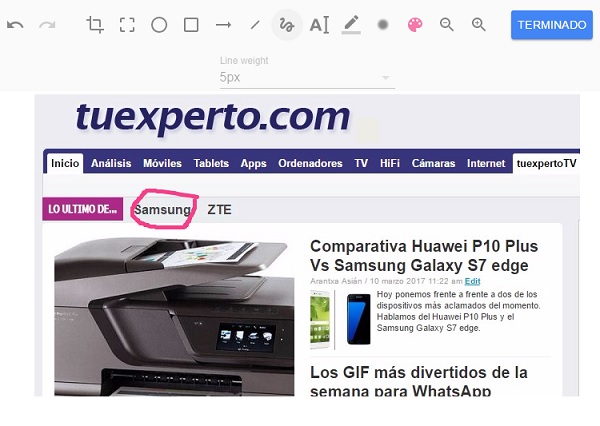Select the freehand squiggle draw tool

[287, 25]
